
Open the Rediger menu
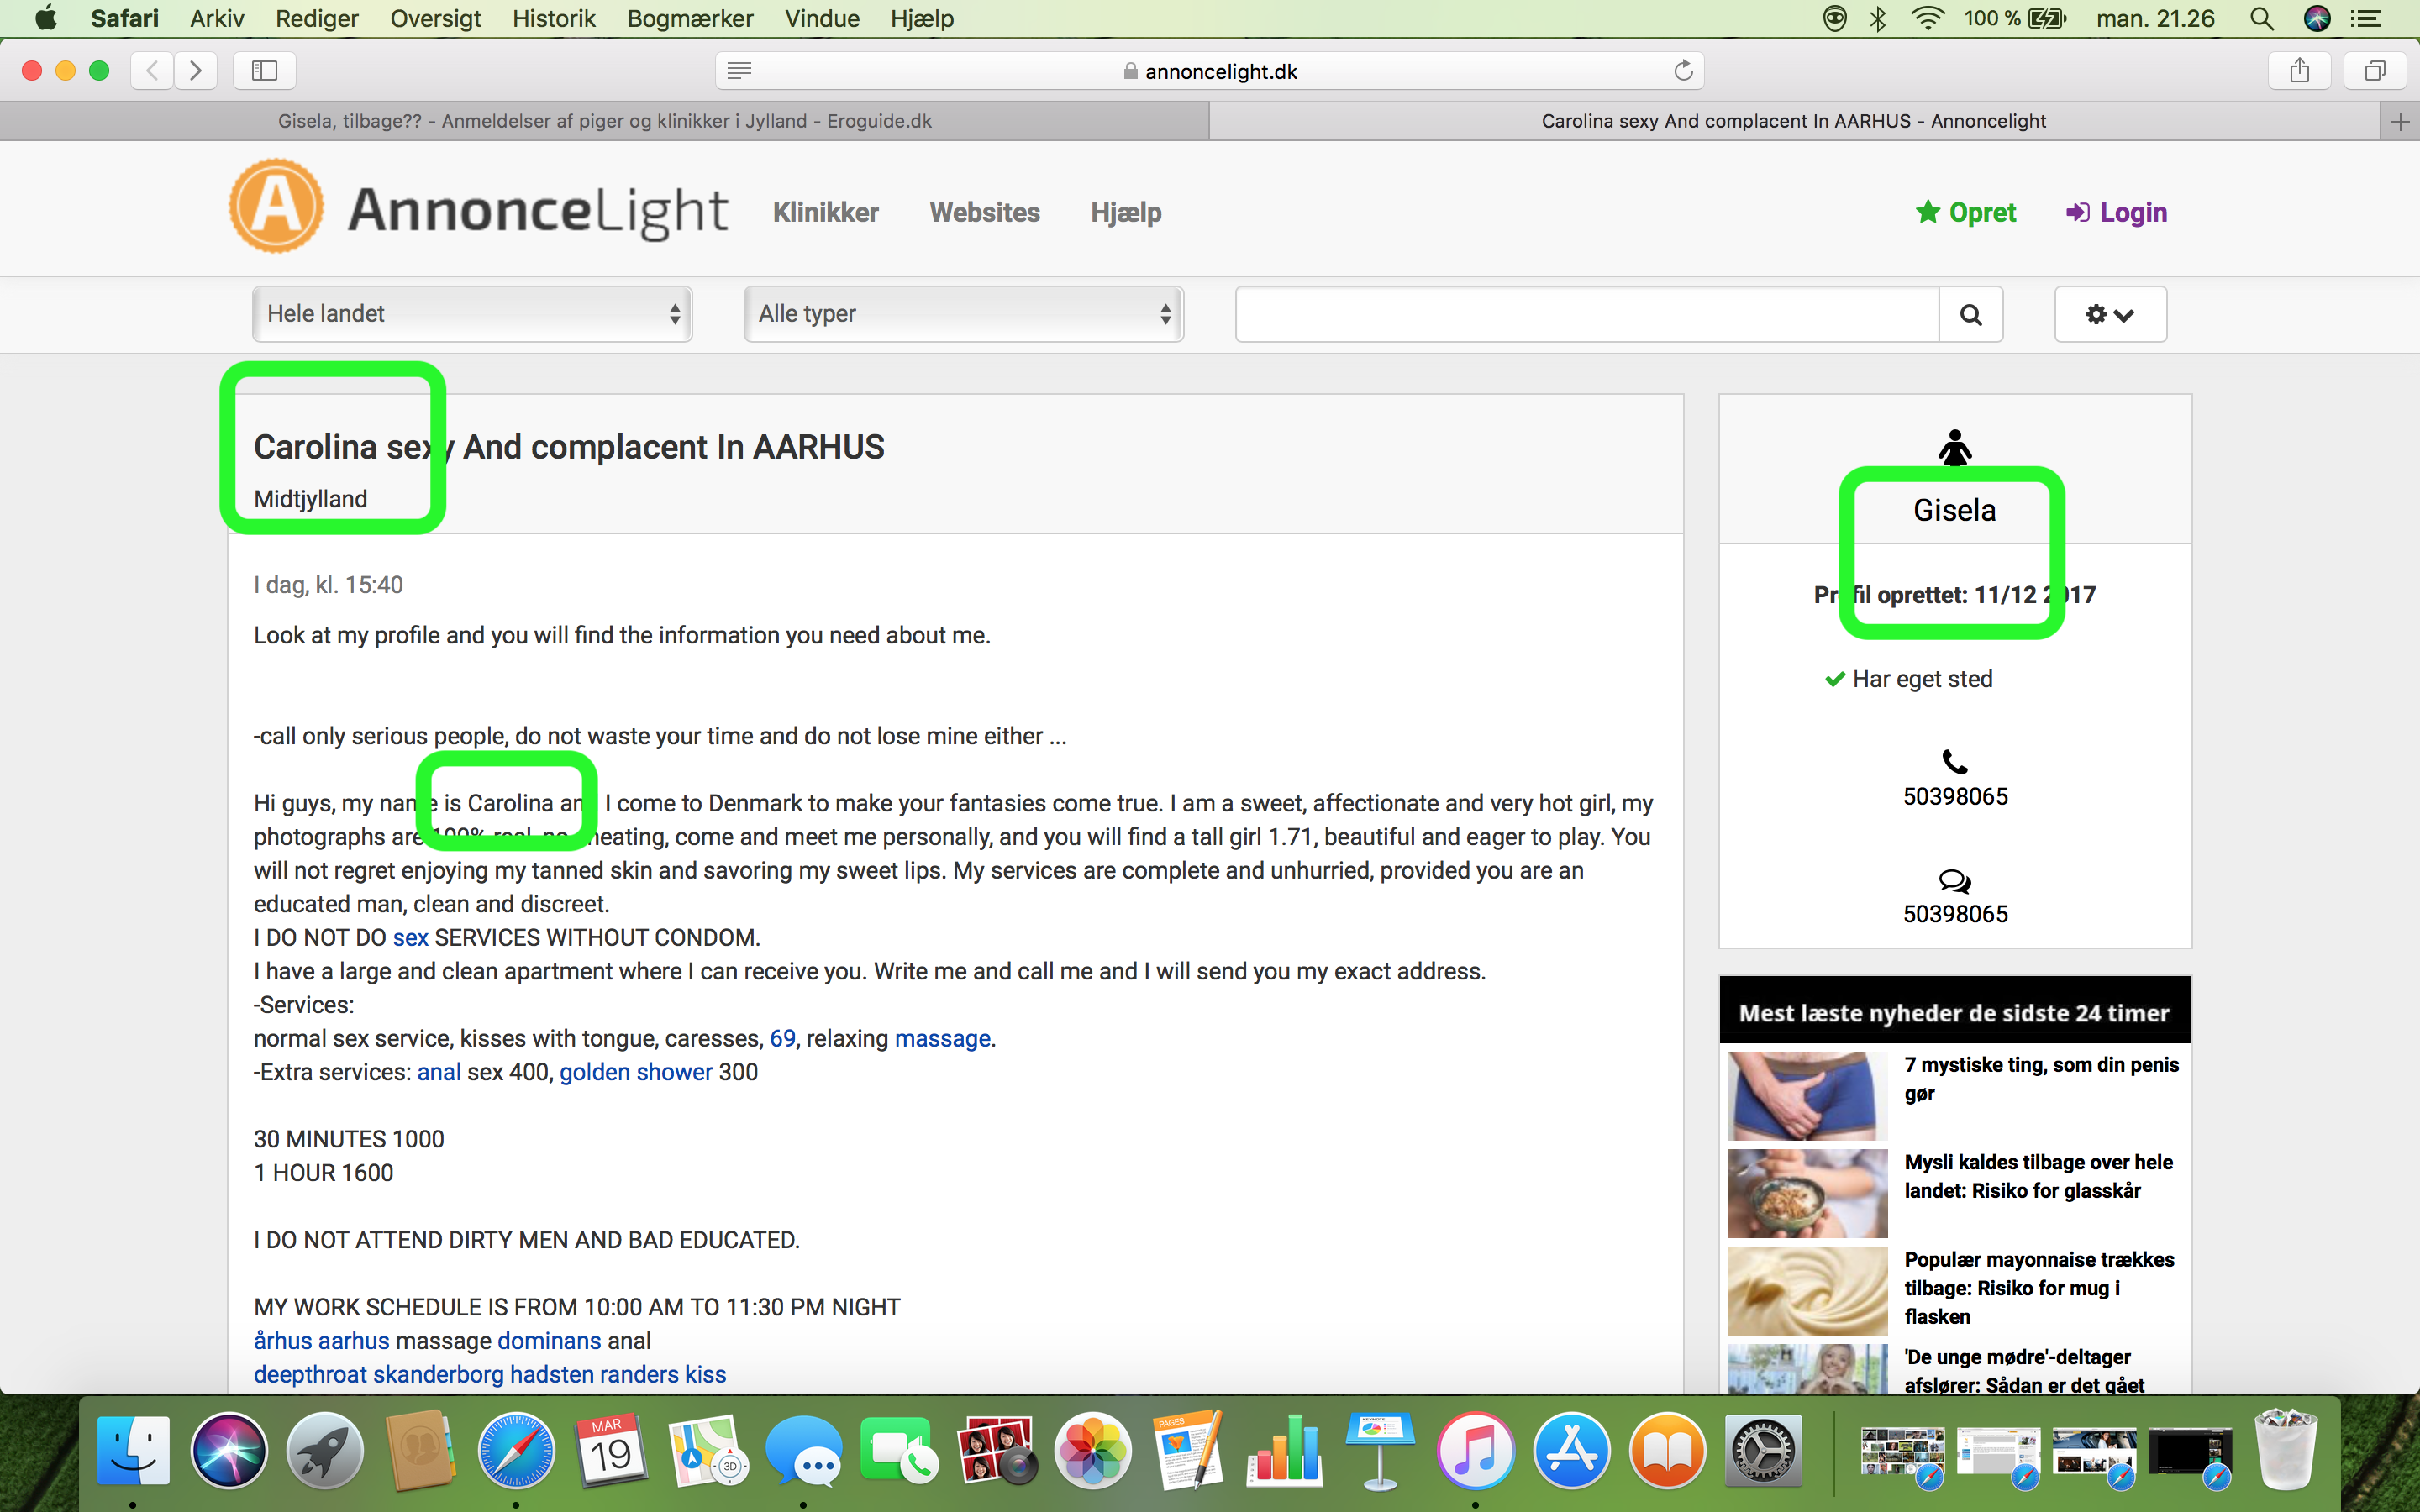click(316, 18)
